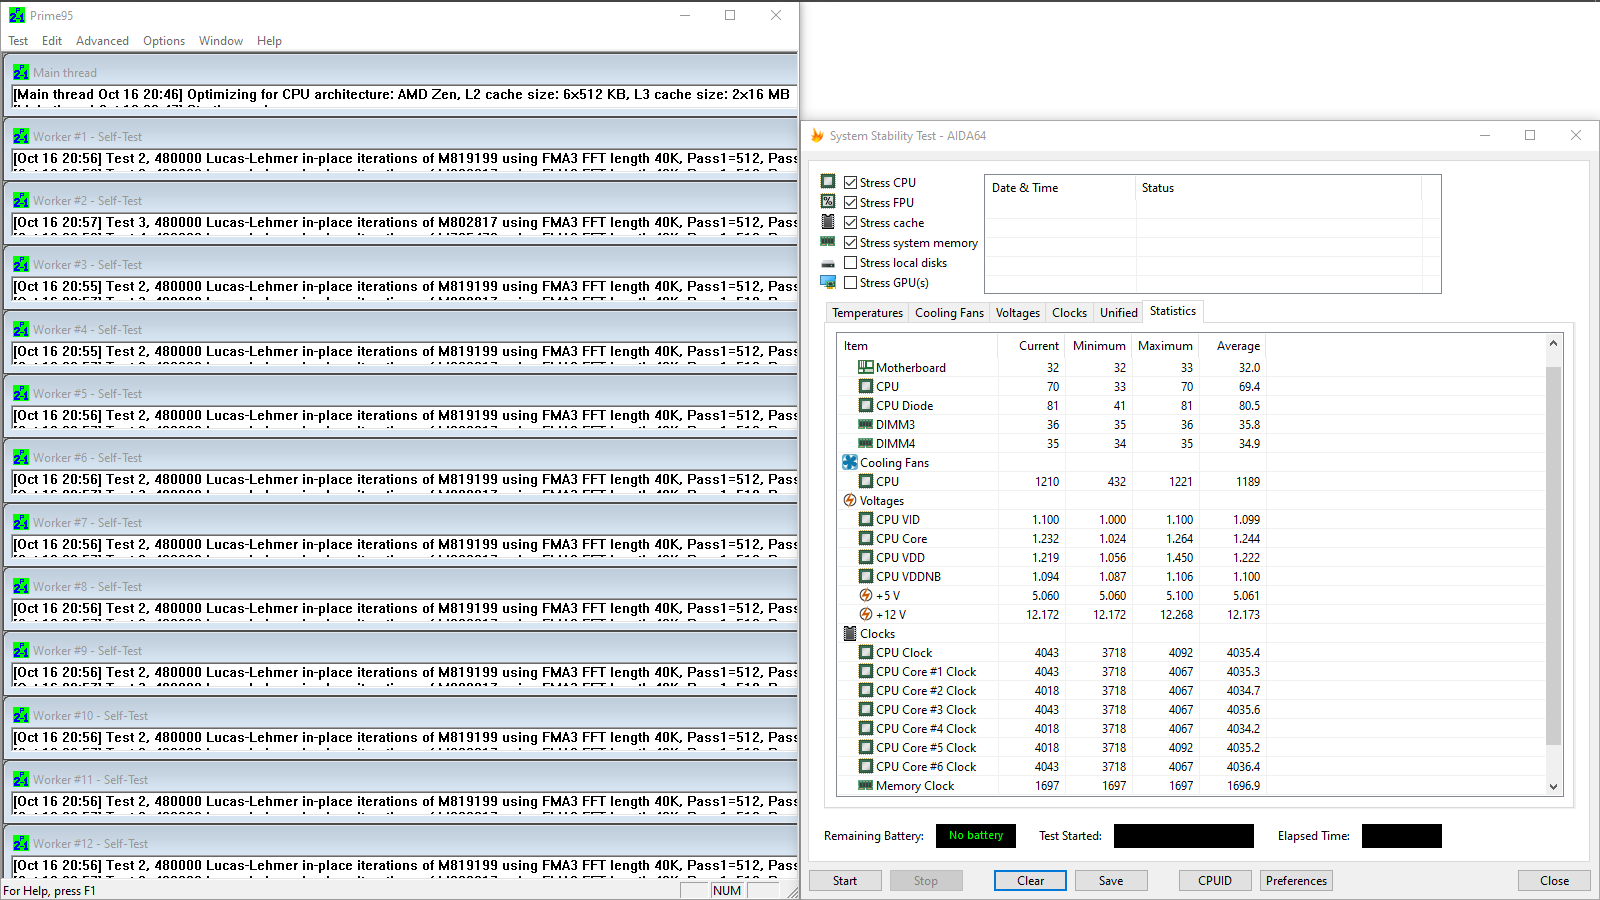Open the Advanced menu in Prime95
Image resolution: width=1600 pixels, height=900 pixels.
coord(102,41)
